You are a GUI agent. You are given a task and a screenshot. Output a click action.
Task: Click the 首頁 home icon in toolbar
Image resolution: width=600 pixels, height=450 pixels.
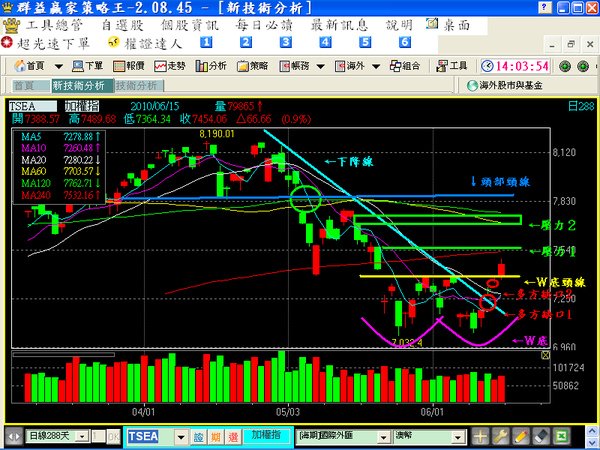[20, 66]
